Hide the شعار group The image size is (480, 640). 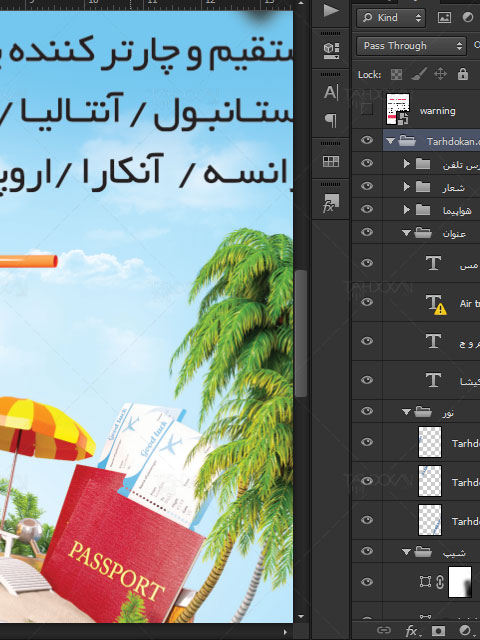point(367,186)
